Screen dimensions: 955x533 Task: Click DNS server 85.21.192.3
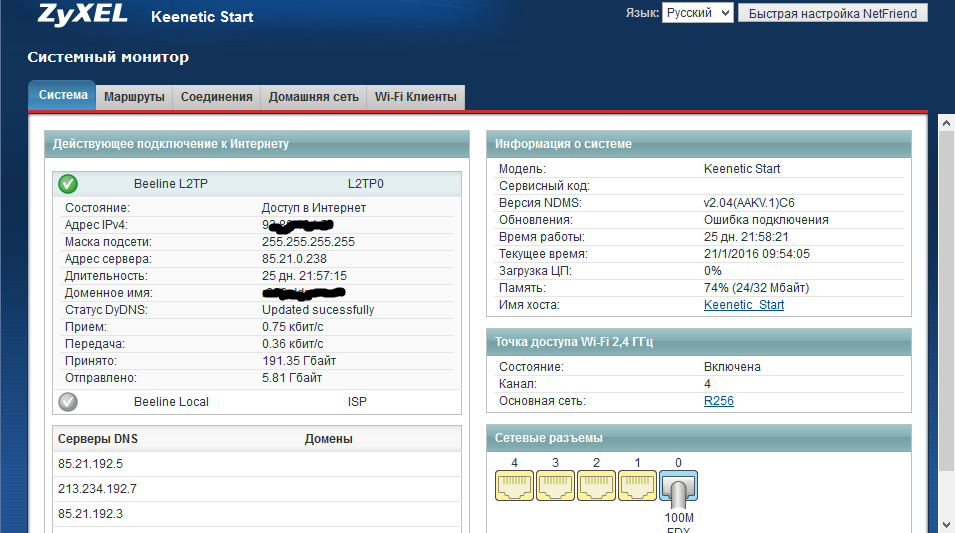[90, 514]
